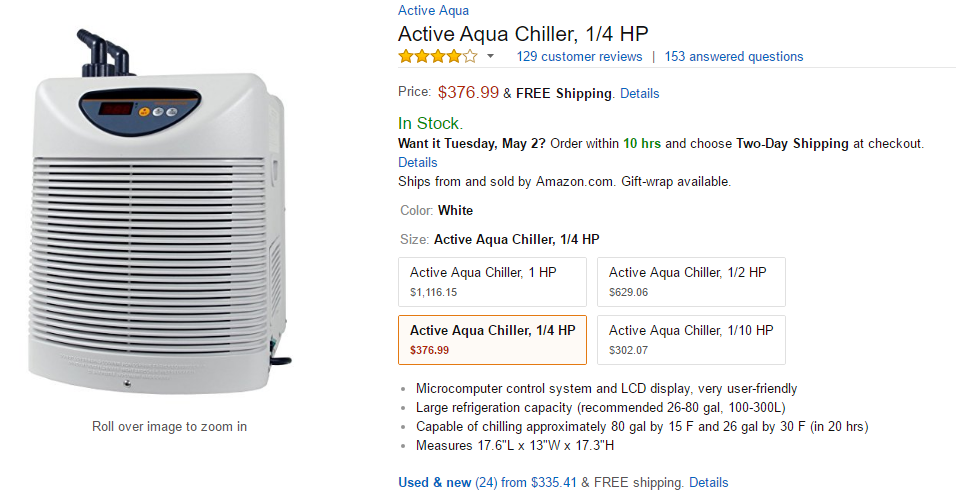The image size is (956, 492).
Task: Click the star rating icons
Action: coord(437,56)
